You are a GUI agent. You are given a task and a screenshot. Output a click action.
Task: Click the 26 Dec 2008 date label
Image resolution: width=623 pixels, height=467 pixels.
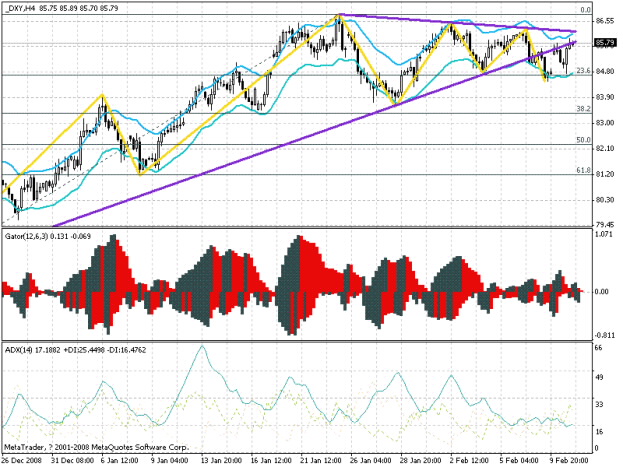(19, 460)
